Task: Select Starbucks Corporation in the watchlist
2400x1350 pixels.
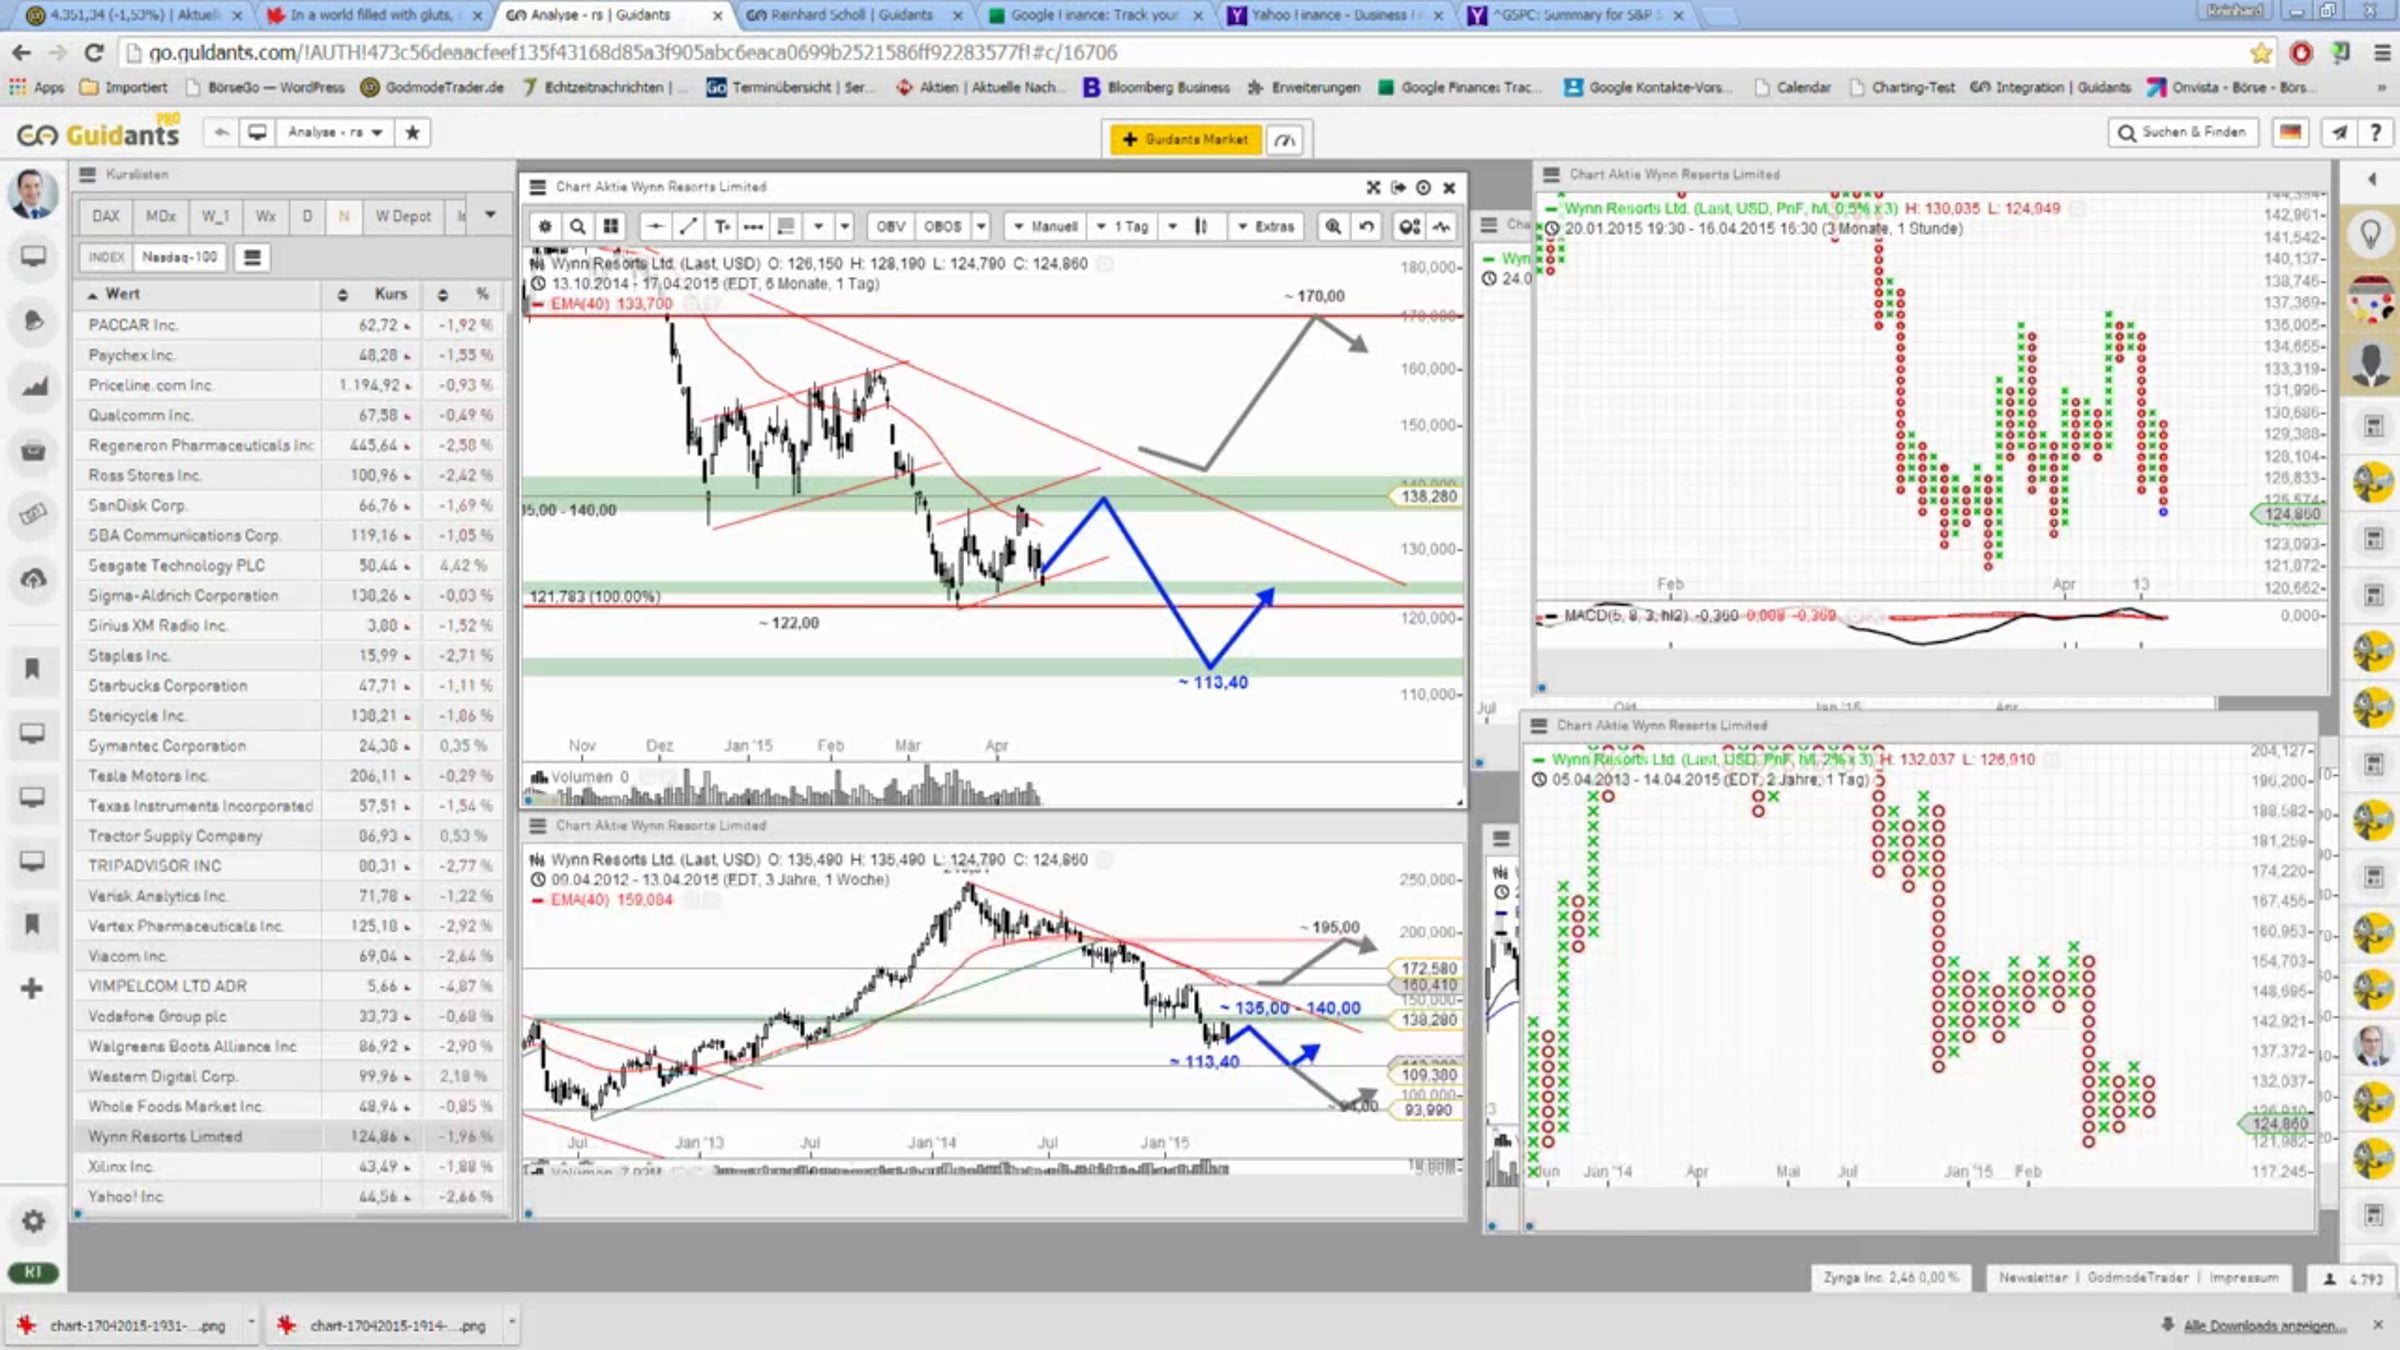Action: point(288,686)
